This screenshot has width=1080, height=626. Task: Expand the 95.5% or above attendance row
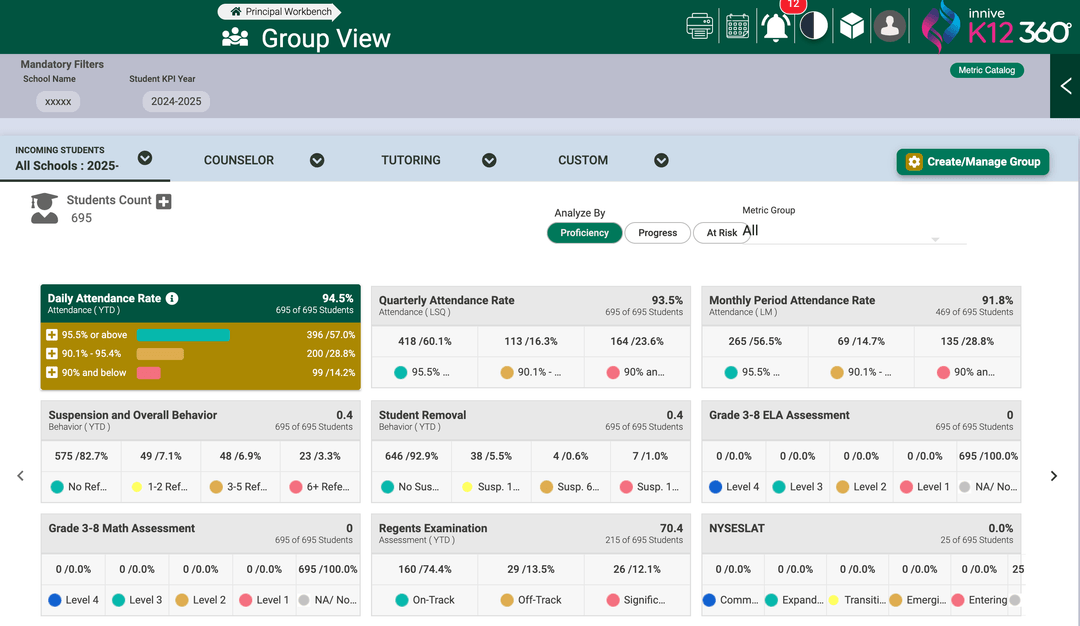[x=52, y=335]
